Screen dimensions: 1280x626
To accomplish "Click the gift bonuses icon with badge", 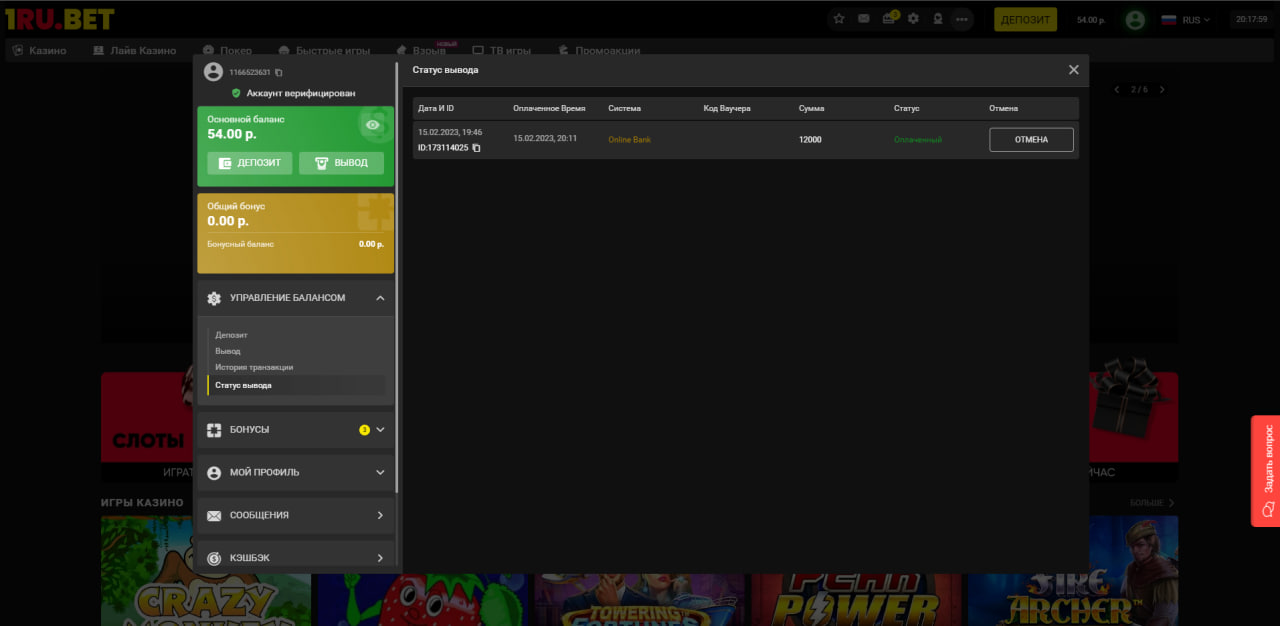I will point(889,19).
